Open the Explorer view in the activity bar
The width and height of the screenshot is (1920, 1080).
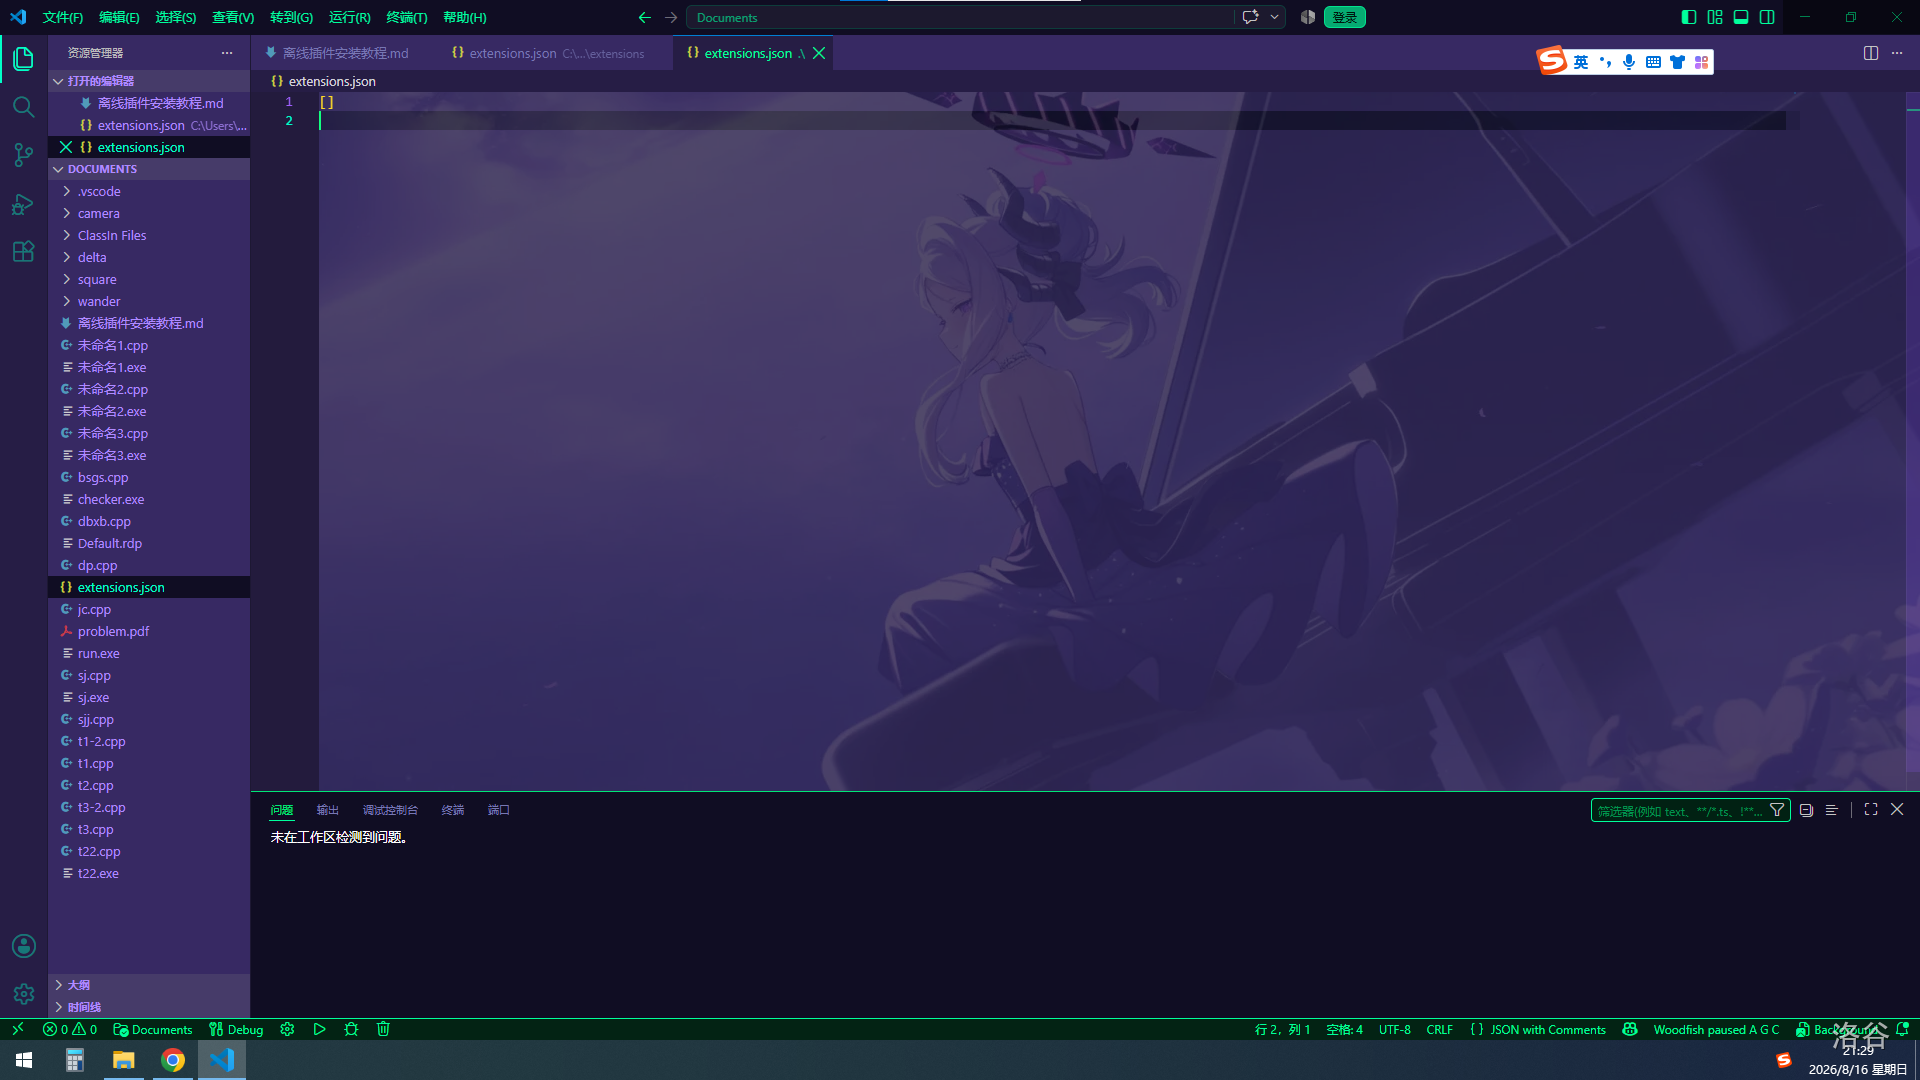pos(24,59)
